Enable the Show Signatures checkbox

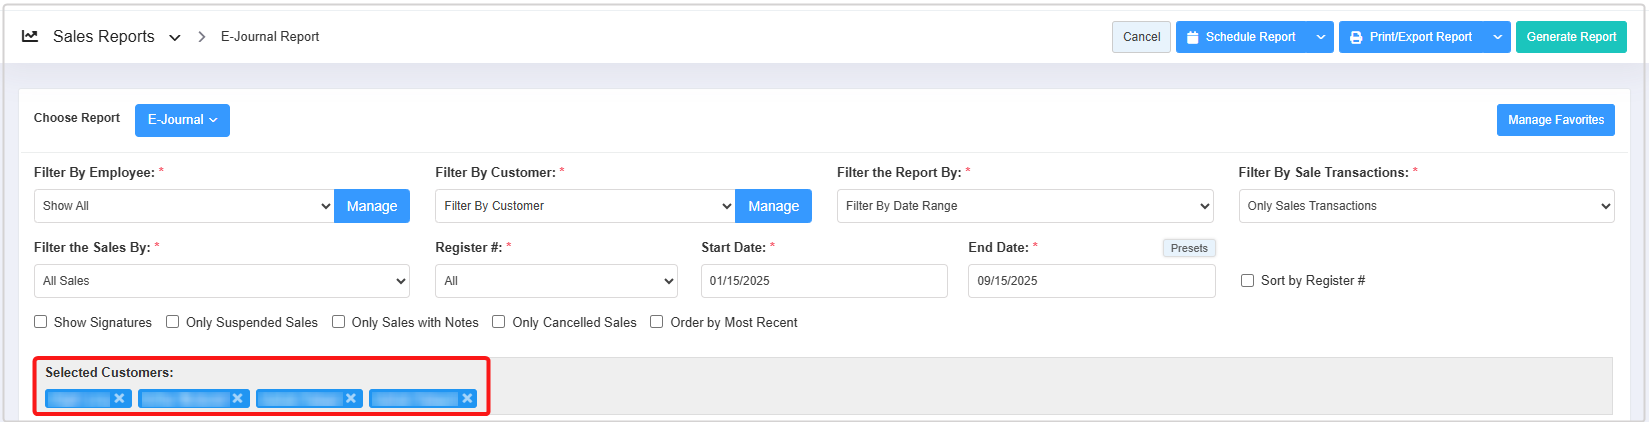41,322
